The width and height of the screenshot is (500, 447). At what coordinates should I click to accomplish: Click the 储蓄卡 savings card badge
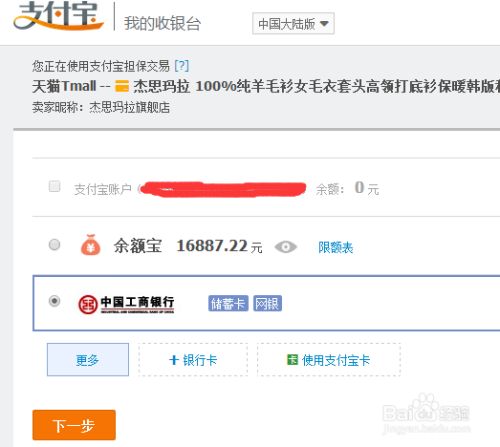[228, 304]
